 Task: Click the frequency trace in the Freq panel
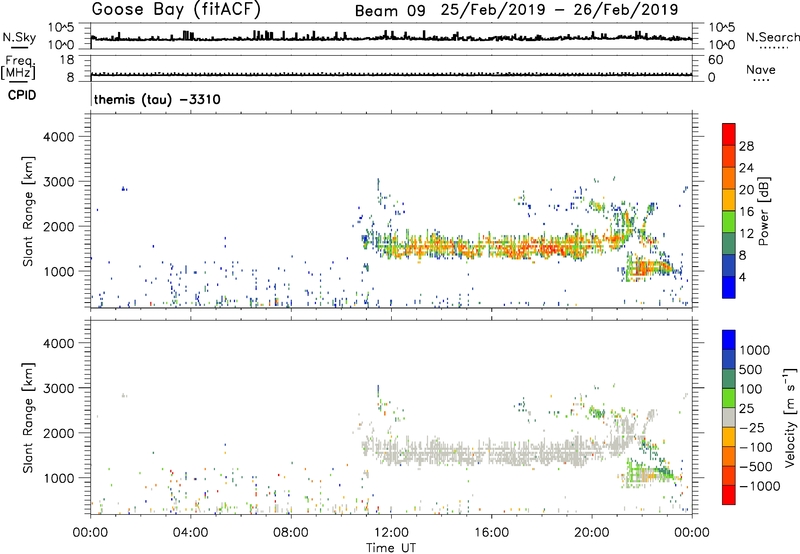(391, 74)
